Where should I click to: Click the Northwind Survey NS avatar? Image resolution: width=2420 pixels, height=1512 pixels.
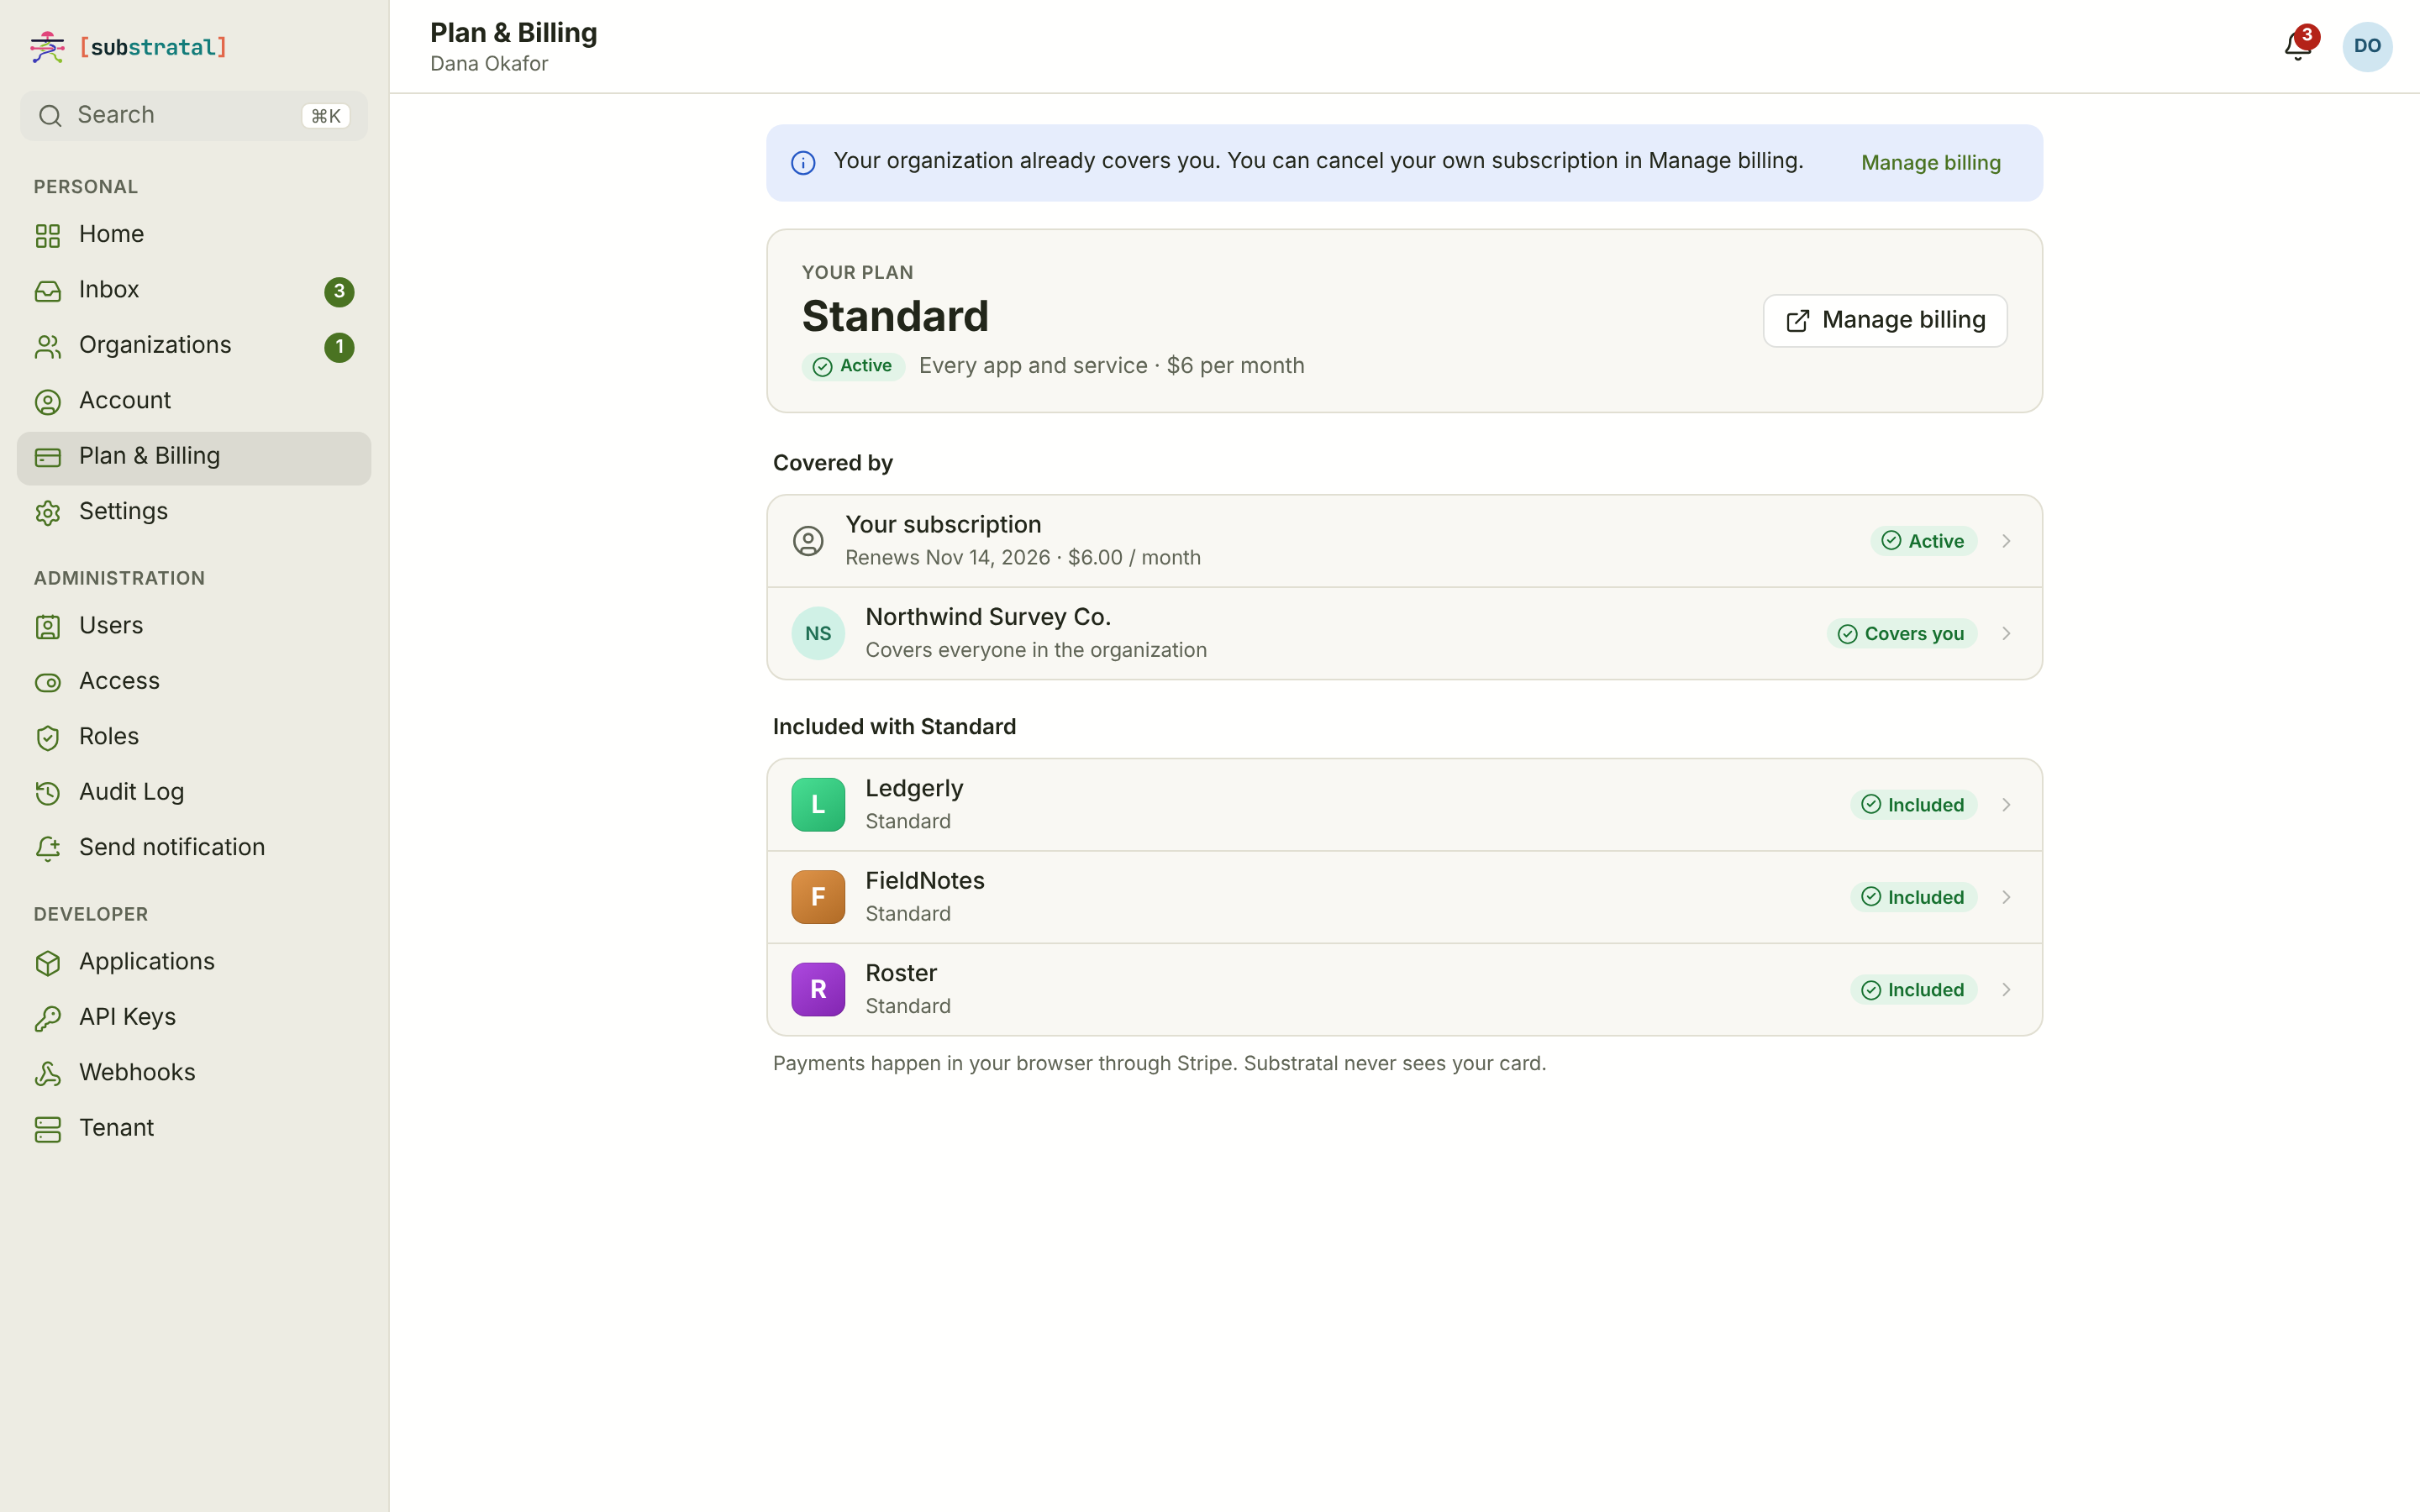818,633
